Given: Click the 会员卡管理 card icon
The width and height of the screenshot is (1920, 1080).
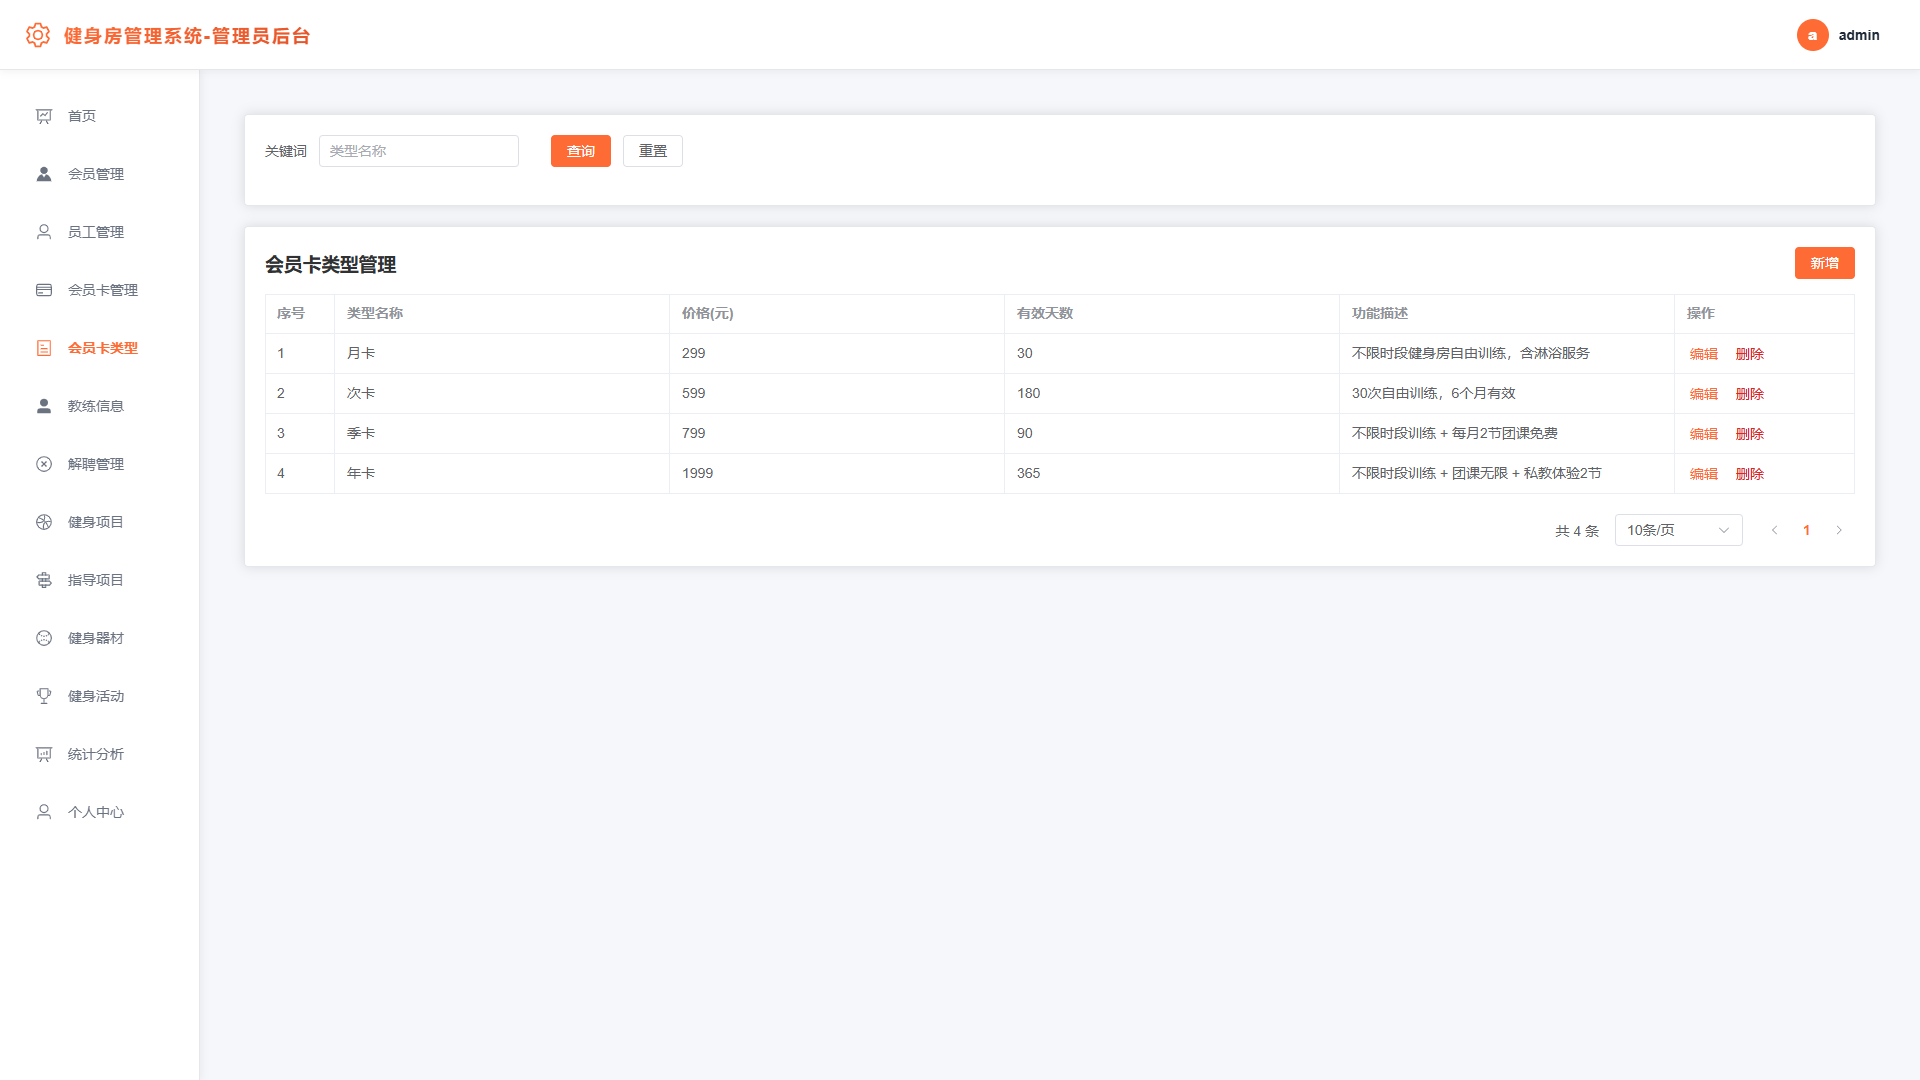Looking at the screenshot, I should pyautogui.click(x=44, y=290).
